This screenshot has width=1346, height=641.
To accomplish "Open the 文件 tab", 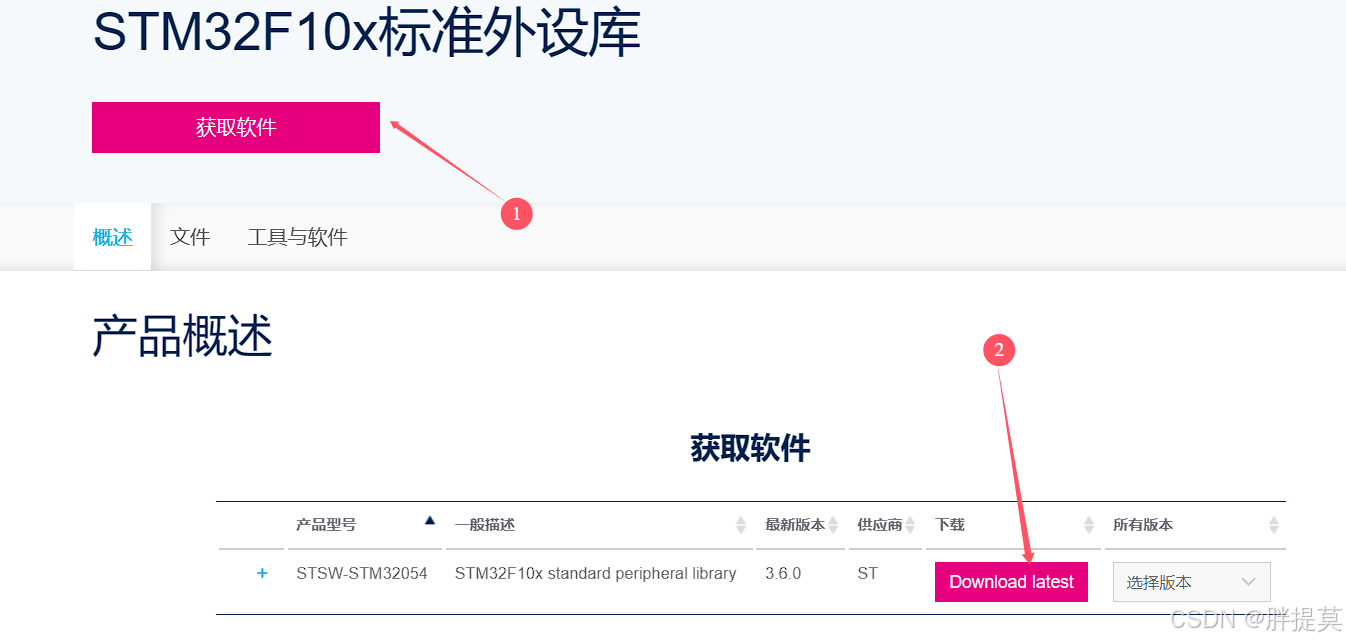I will point(190,237).
